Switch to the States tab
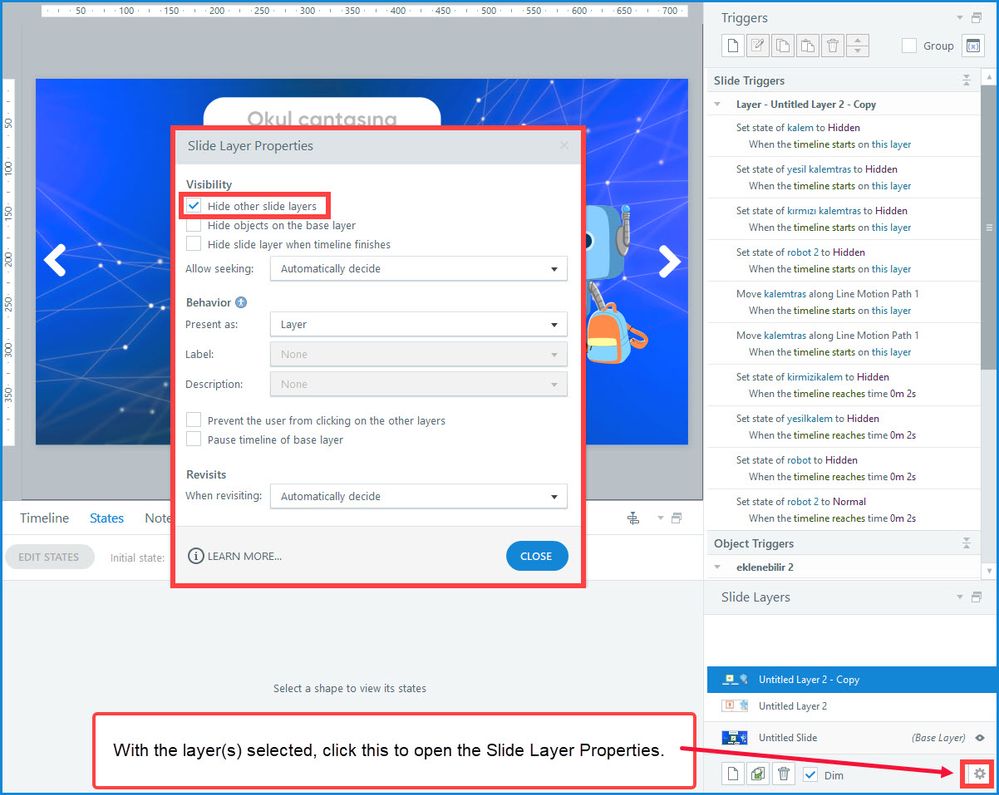This screenshot has width=999, height=795. point(106,518)
